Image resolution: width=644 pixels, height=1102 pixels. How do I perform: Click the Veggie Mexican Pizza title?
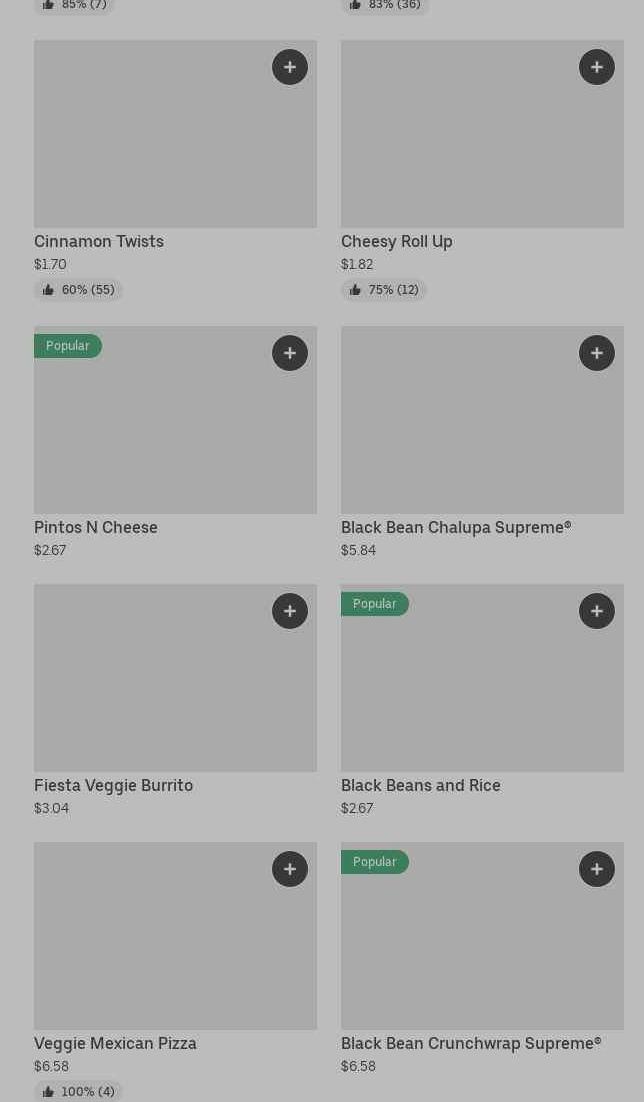click(115, 1043)
